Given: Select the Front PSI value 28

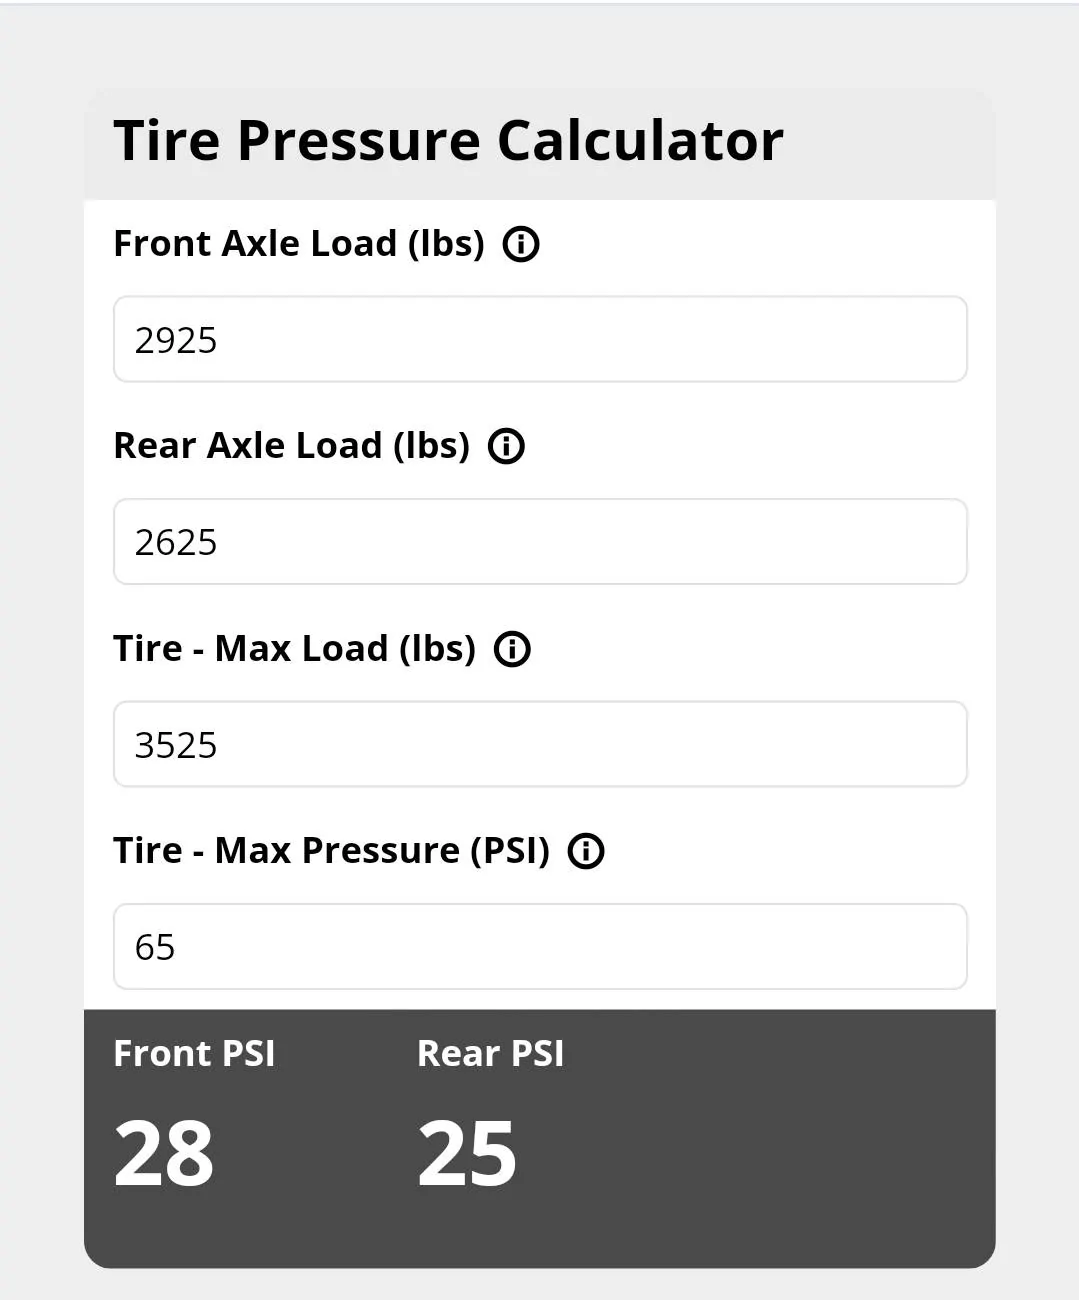Looking at the screenshot, I should 164,1153.
